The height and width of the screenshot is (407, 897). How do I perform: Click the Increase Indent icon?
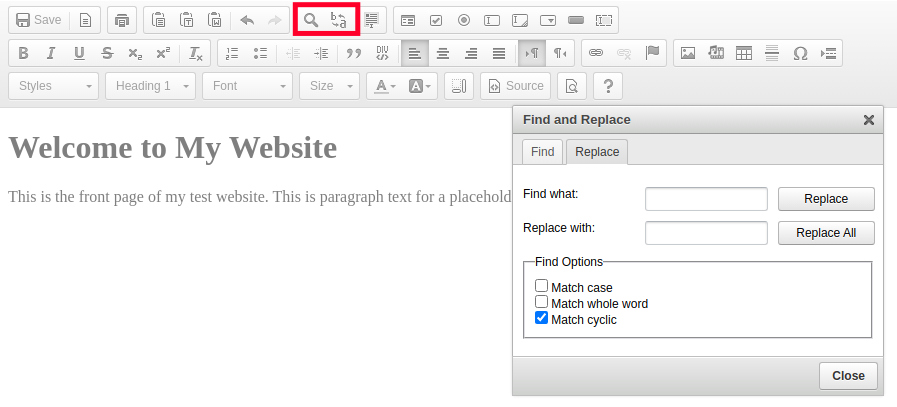[x=322, y=53]
